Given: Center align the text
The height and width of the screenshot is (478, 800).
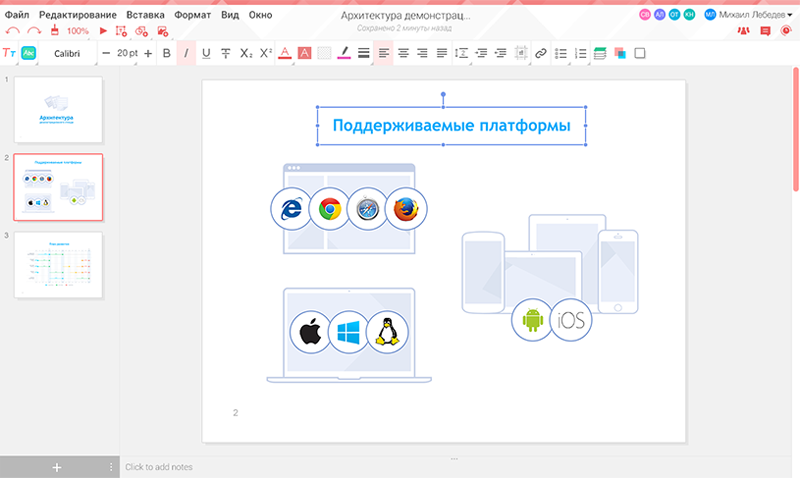Looking at the screenshot, I should [x=403, y=53].
